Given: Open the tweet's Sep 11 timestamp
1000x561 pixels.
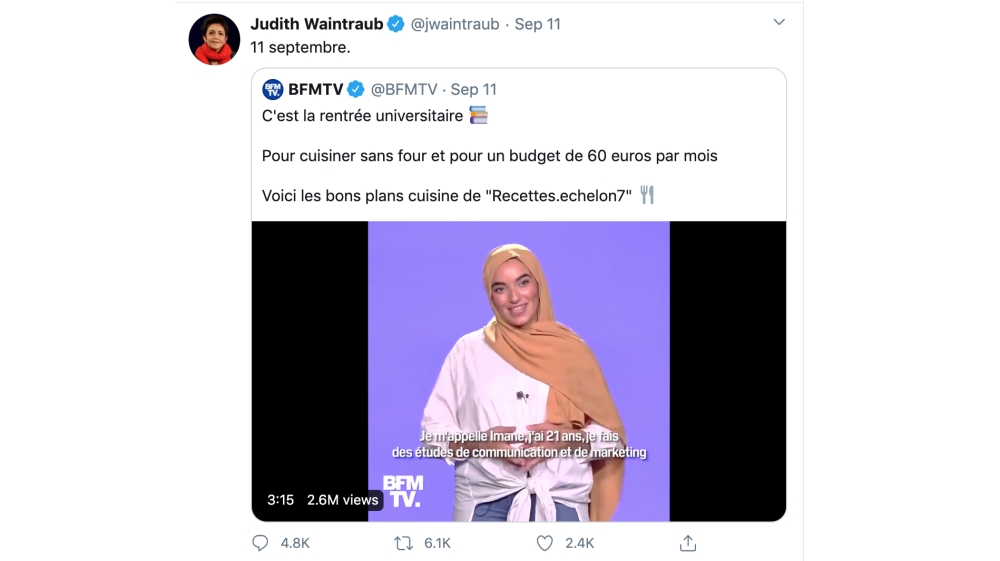Looking at the screenshot, I should [538, 24].
